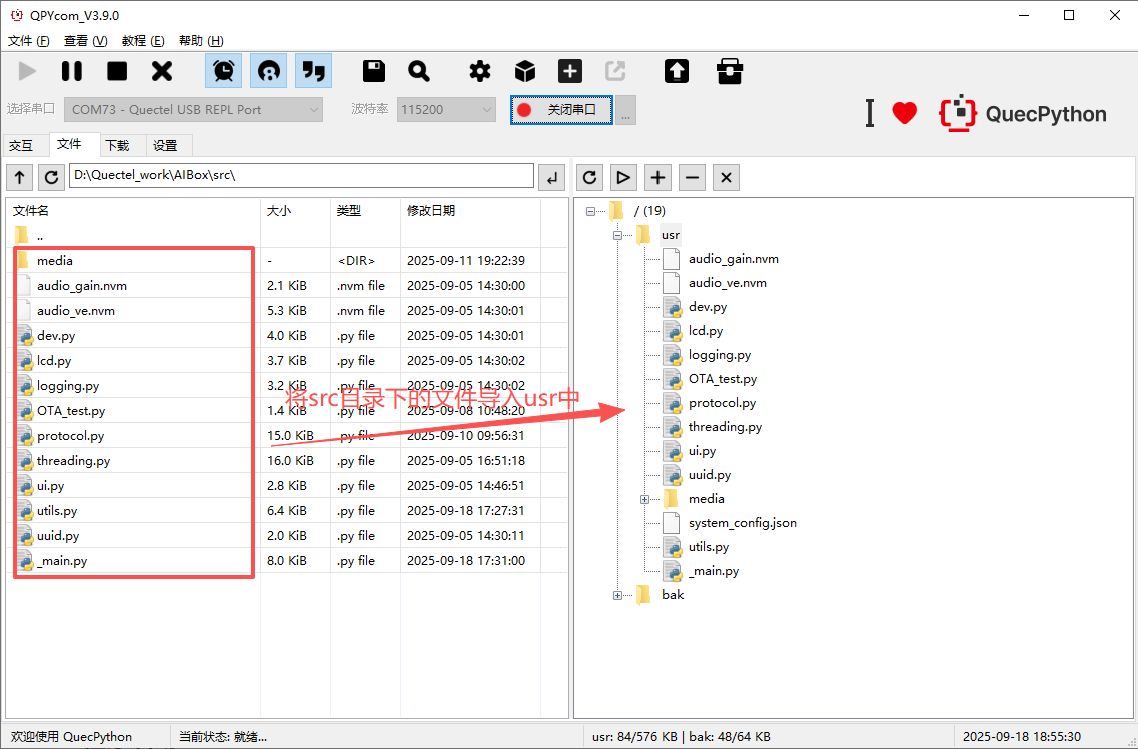Click the plus button above device tree
The width and height of the screenshot is (1138, 749).
(657, 177)
